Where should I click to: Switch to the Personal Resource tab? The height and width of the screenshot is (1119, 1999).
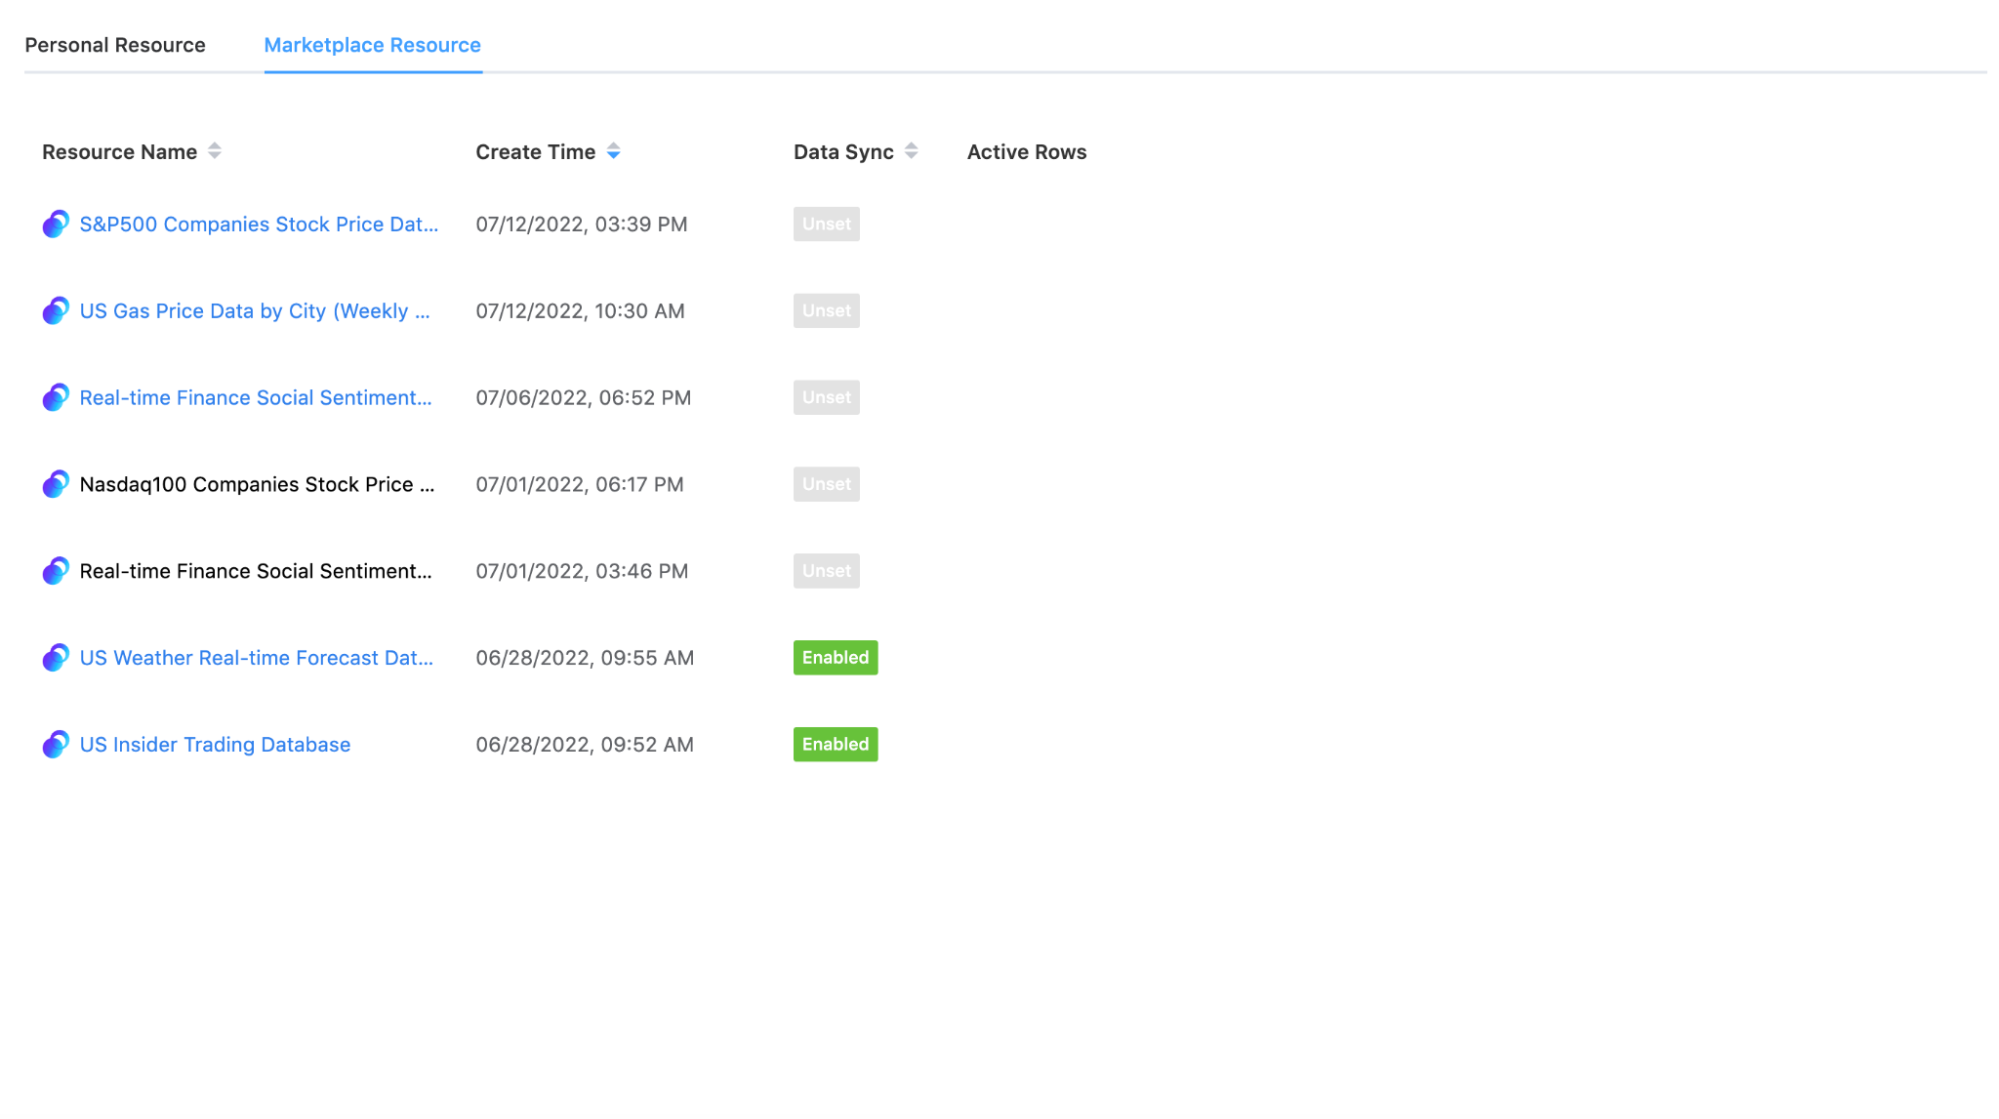(115, 45)
